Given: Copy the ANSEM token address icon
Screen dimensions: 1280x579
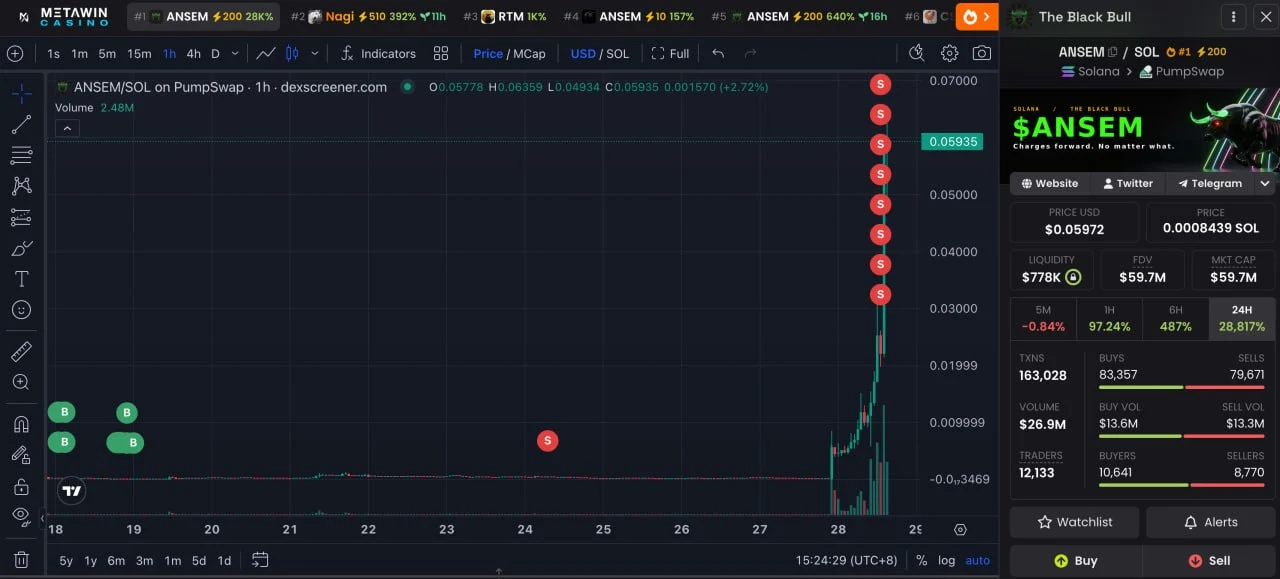Looking at the screenshot, I should (1112, 52).
